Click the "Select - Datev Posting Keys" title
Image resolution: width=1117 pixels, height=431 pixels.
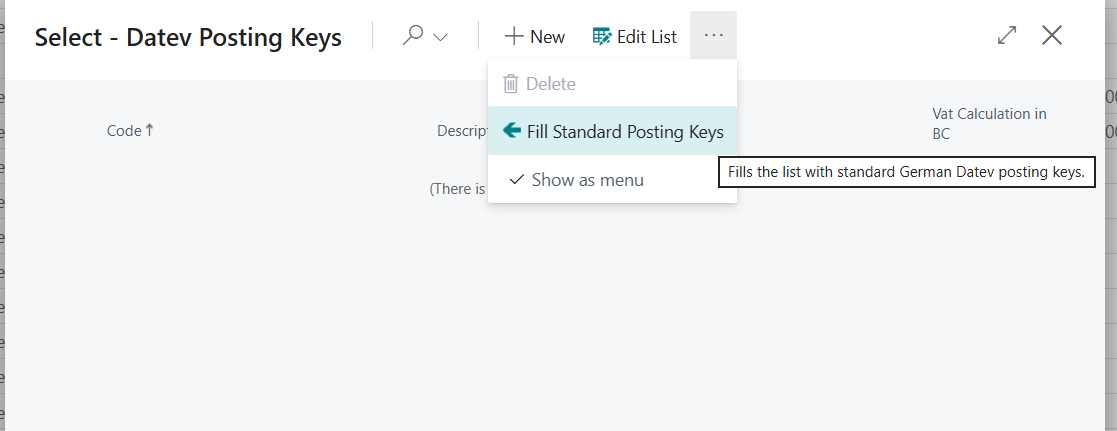pos(188,38)
